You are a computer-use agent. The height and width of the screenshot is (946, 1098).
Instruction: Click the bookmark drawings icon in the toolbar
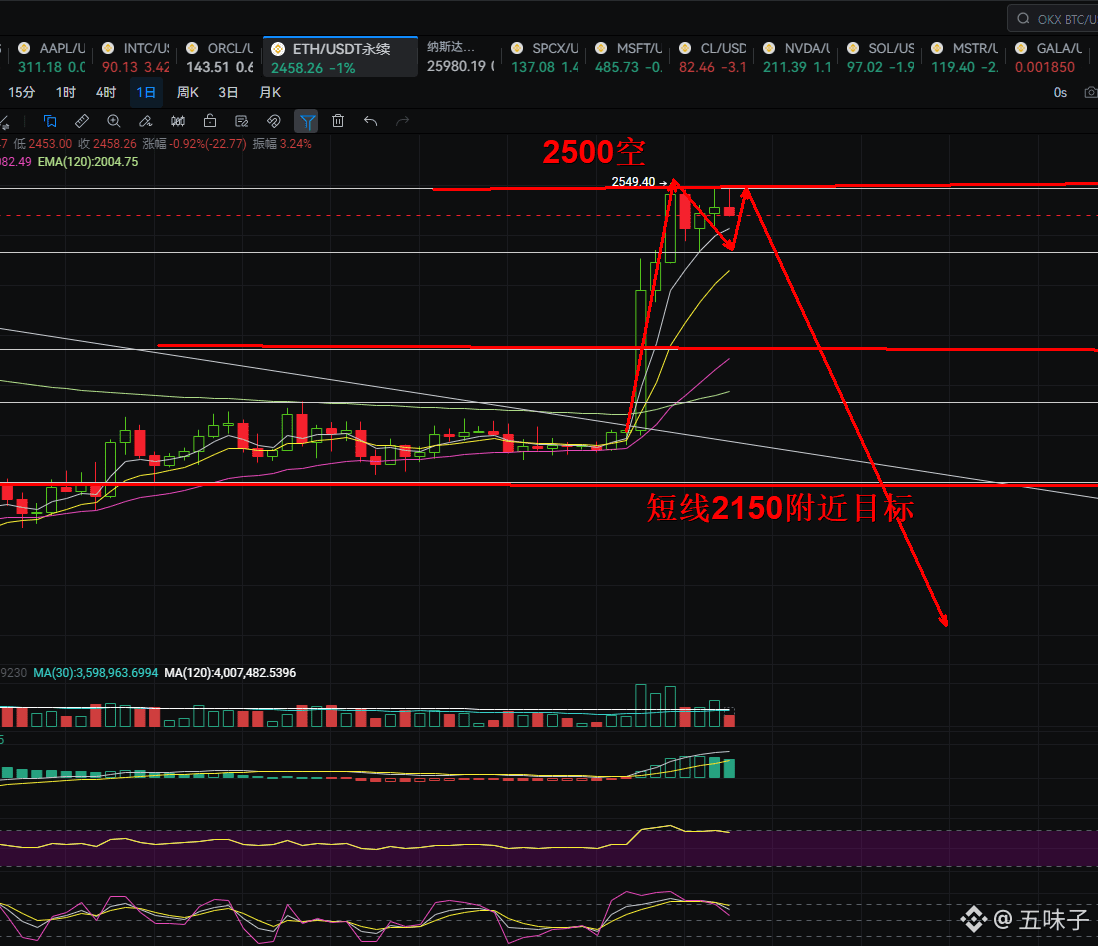(x=50, y=121)
